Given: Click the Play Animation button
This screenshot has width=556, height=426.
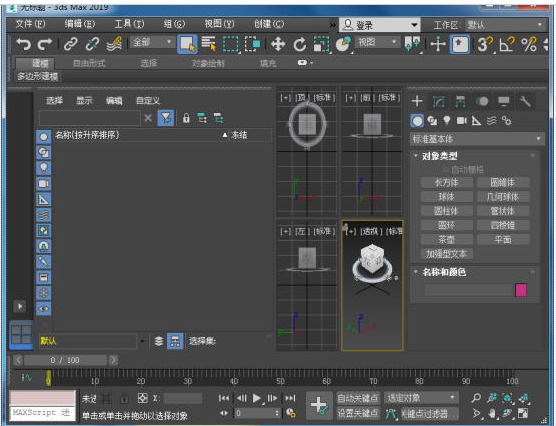Looking at the screenshot, I should pos(257,398).
